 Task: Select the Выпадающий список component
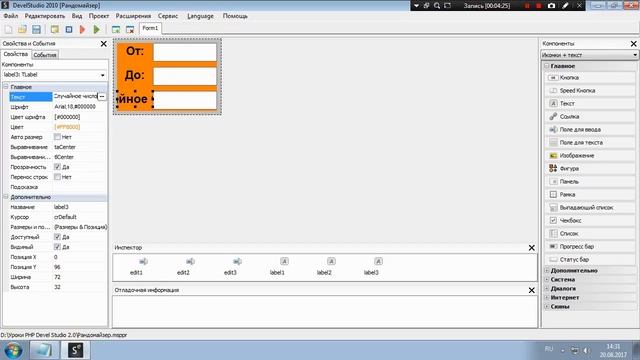click(x=590, y=208)
